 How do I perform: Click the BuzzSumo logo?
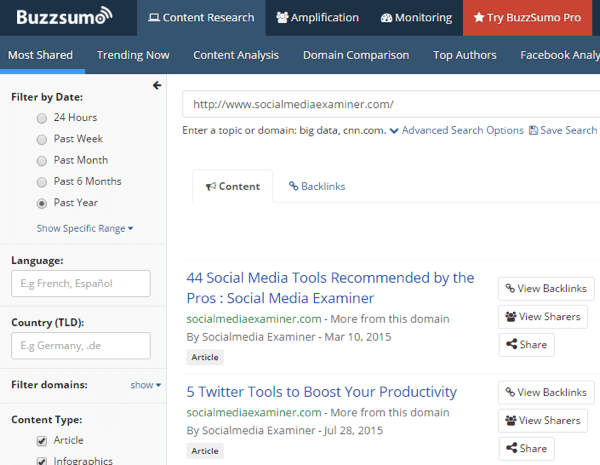pyautogui.click(x=64, y=16)
